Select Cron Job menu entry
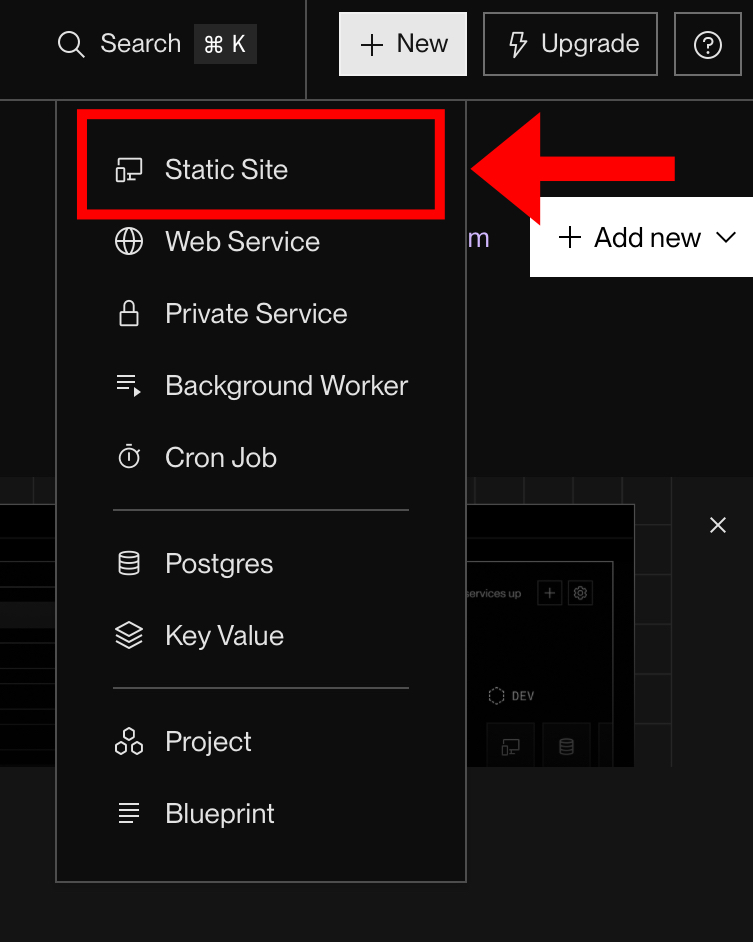753x942 pixels. pos(261,458)
